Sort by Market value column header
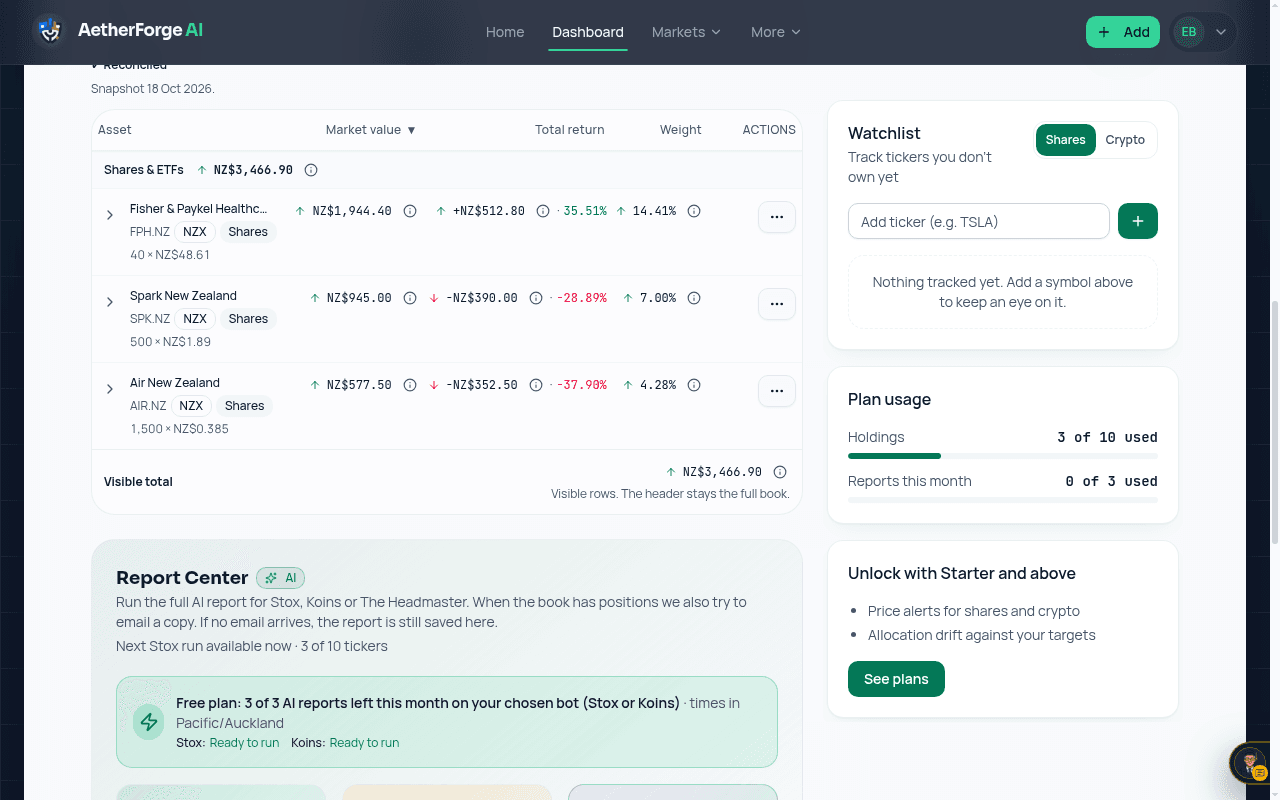 [x=371, y=130]
